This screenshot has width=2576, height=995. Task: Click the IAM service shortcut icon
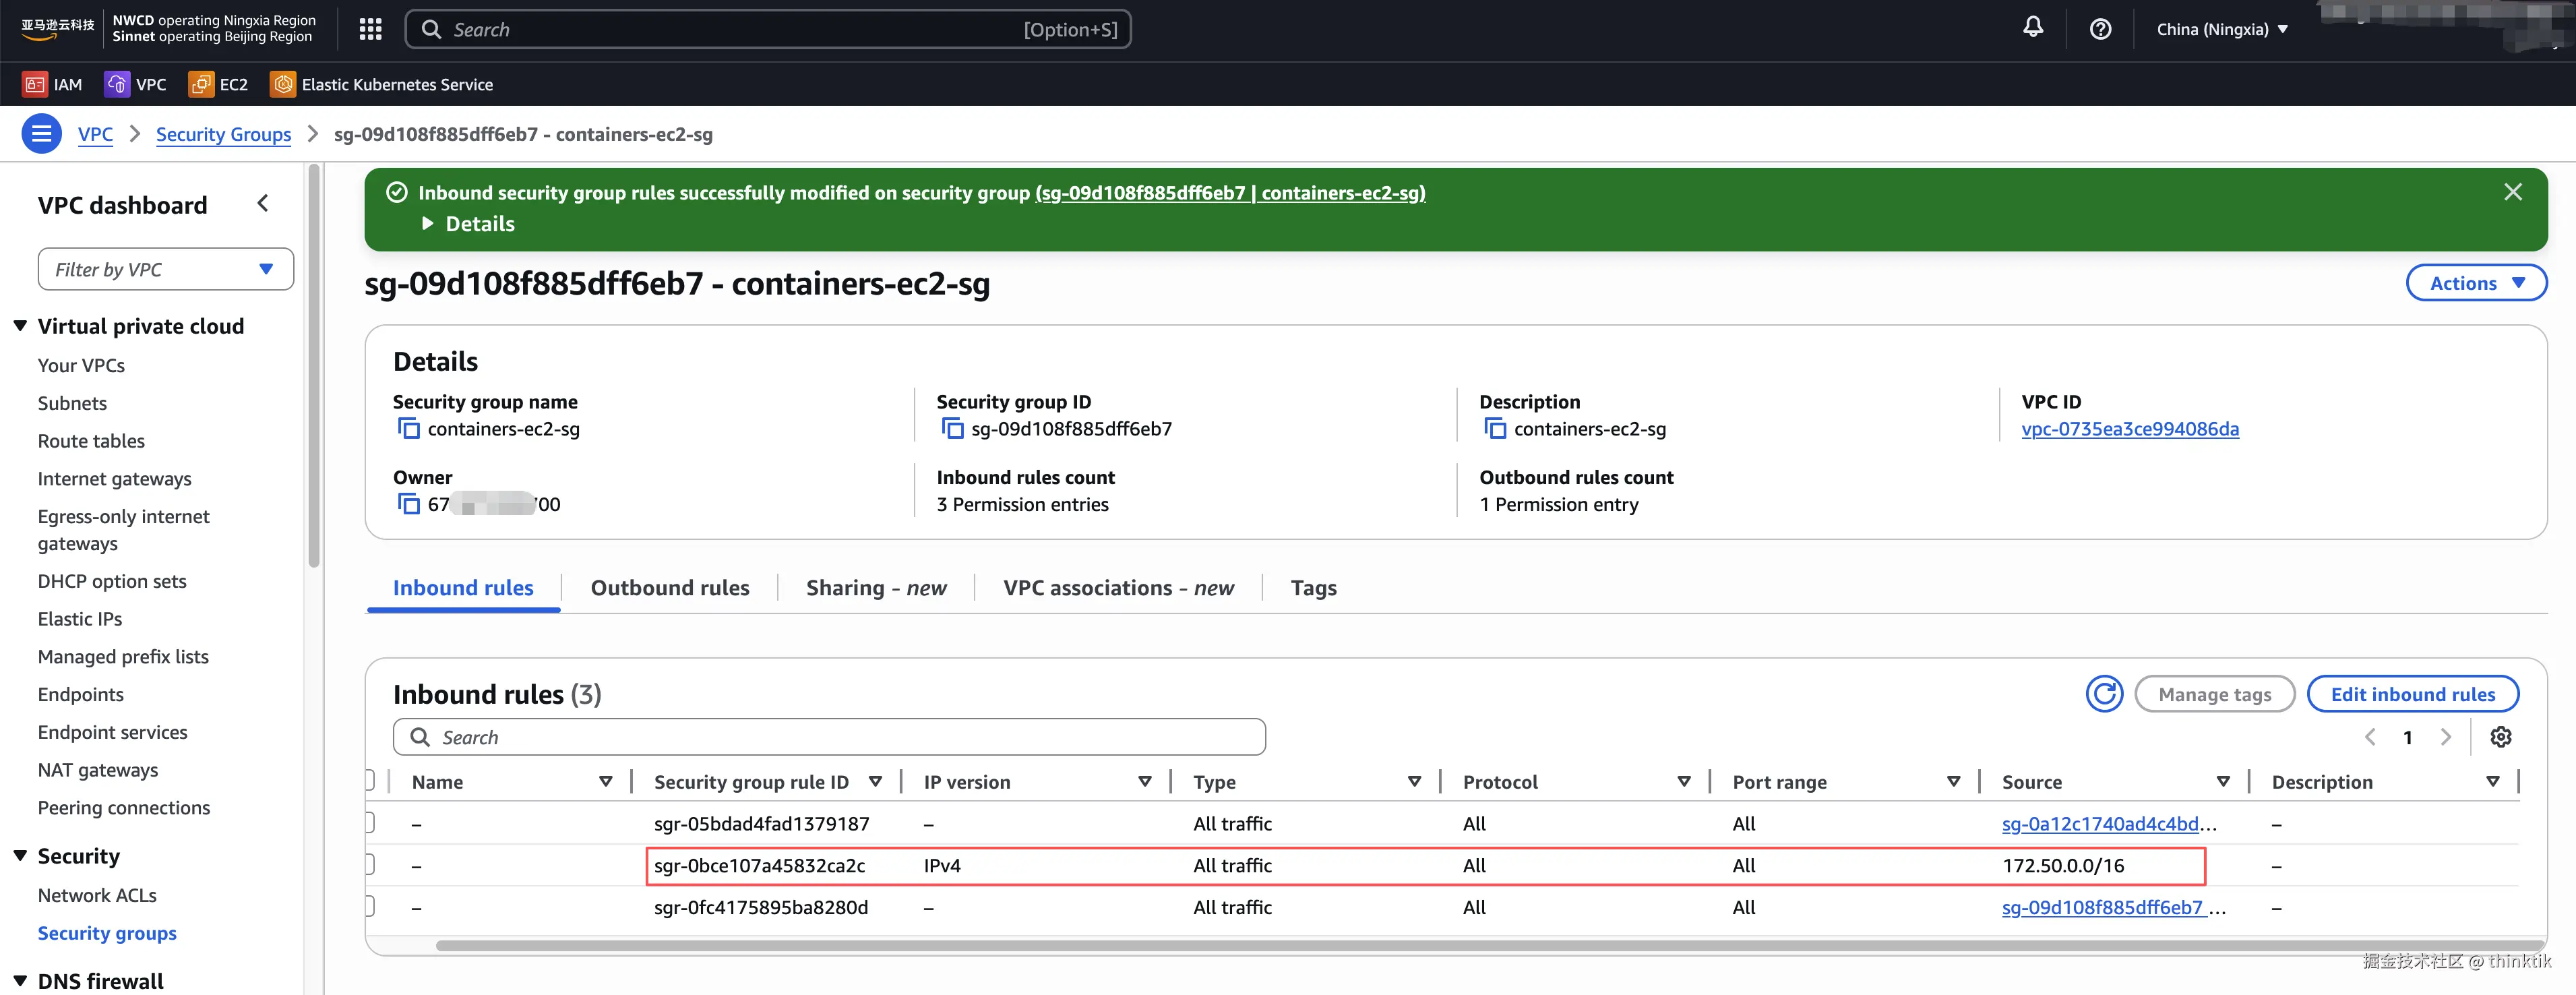click(35, 85)
